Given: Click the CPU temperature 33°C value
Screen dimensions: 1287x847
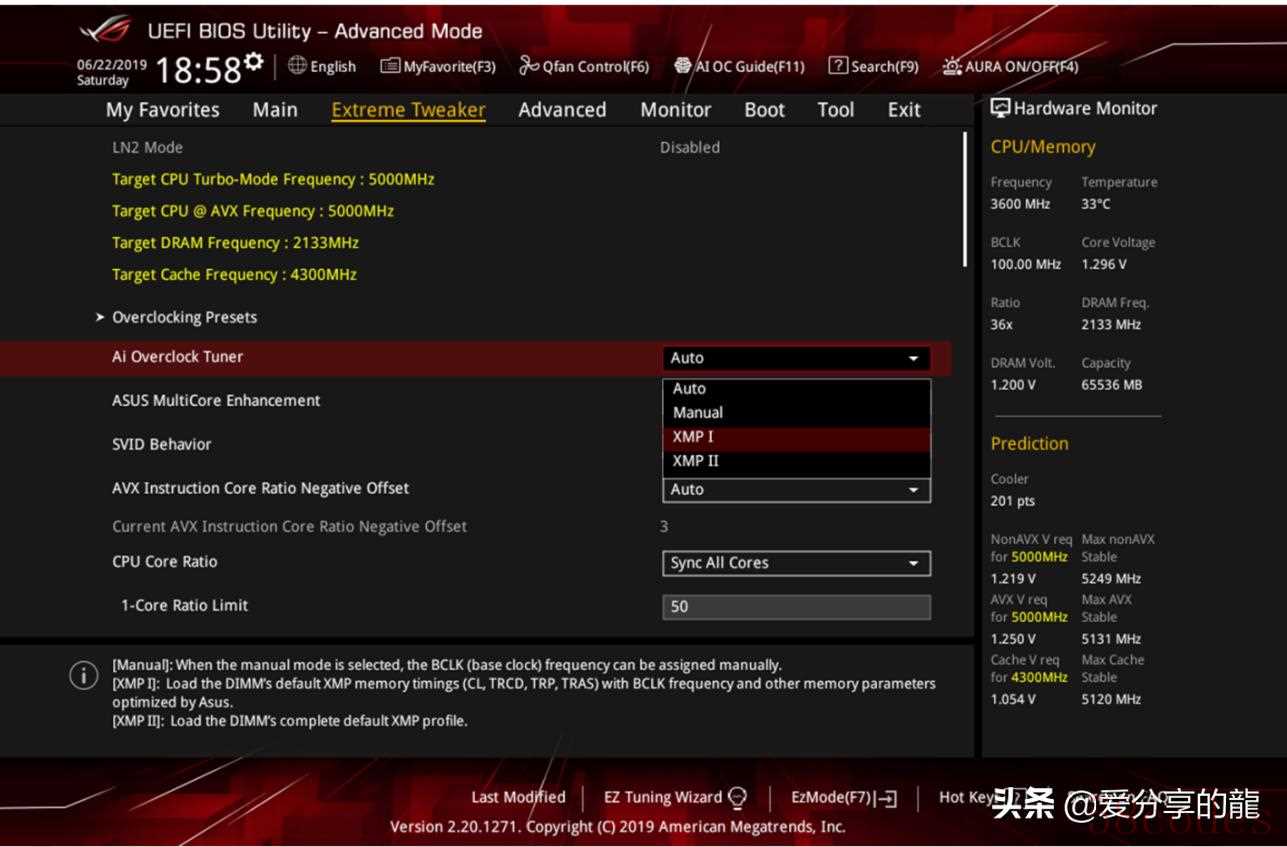Looking at the screenshot, I should (1096, 204).
